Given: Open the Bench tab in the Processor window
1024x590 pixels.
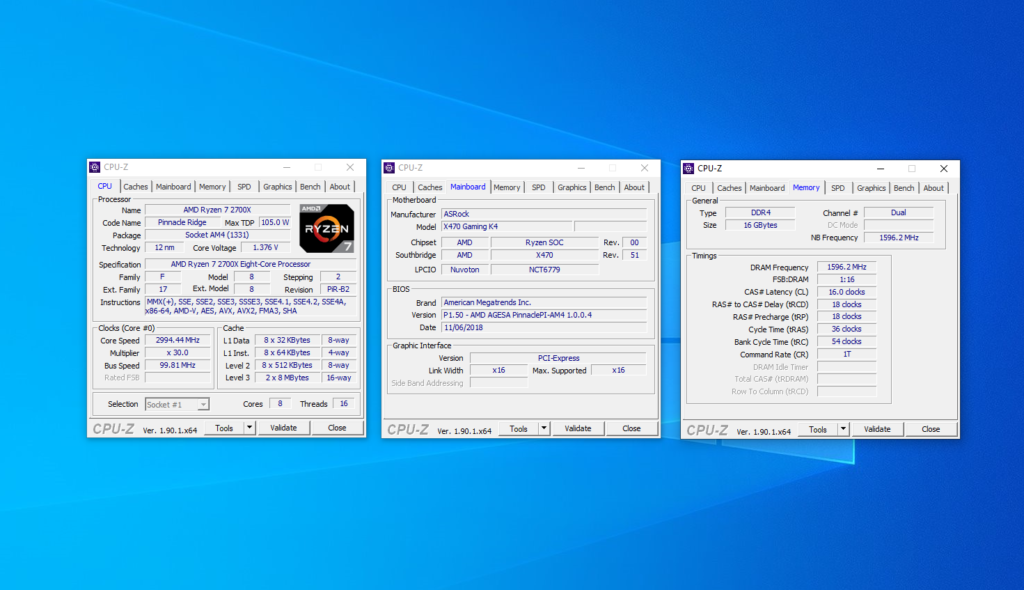Looking at the screenshot, I should point(310,187).
